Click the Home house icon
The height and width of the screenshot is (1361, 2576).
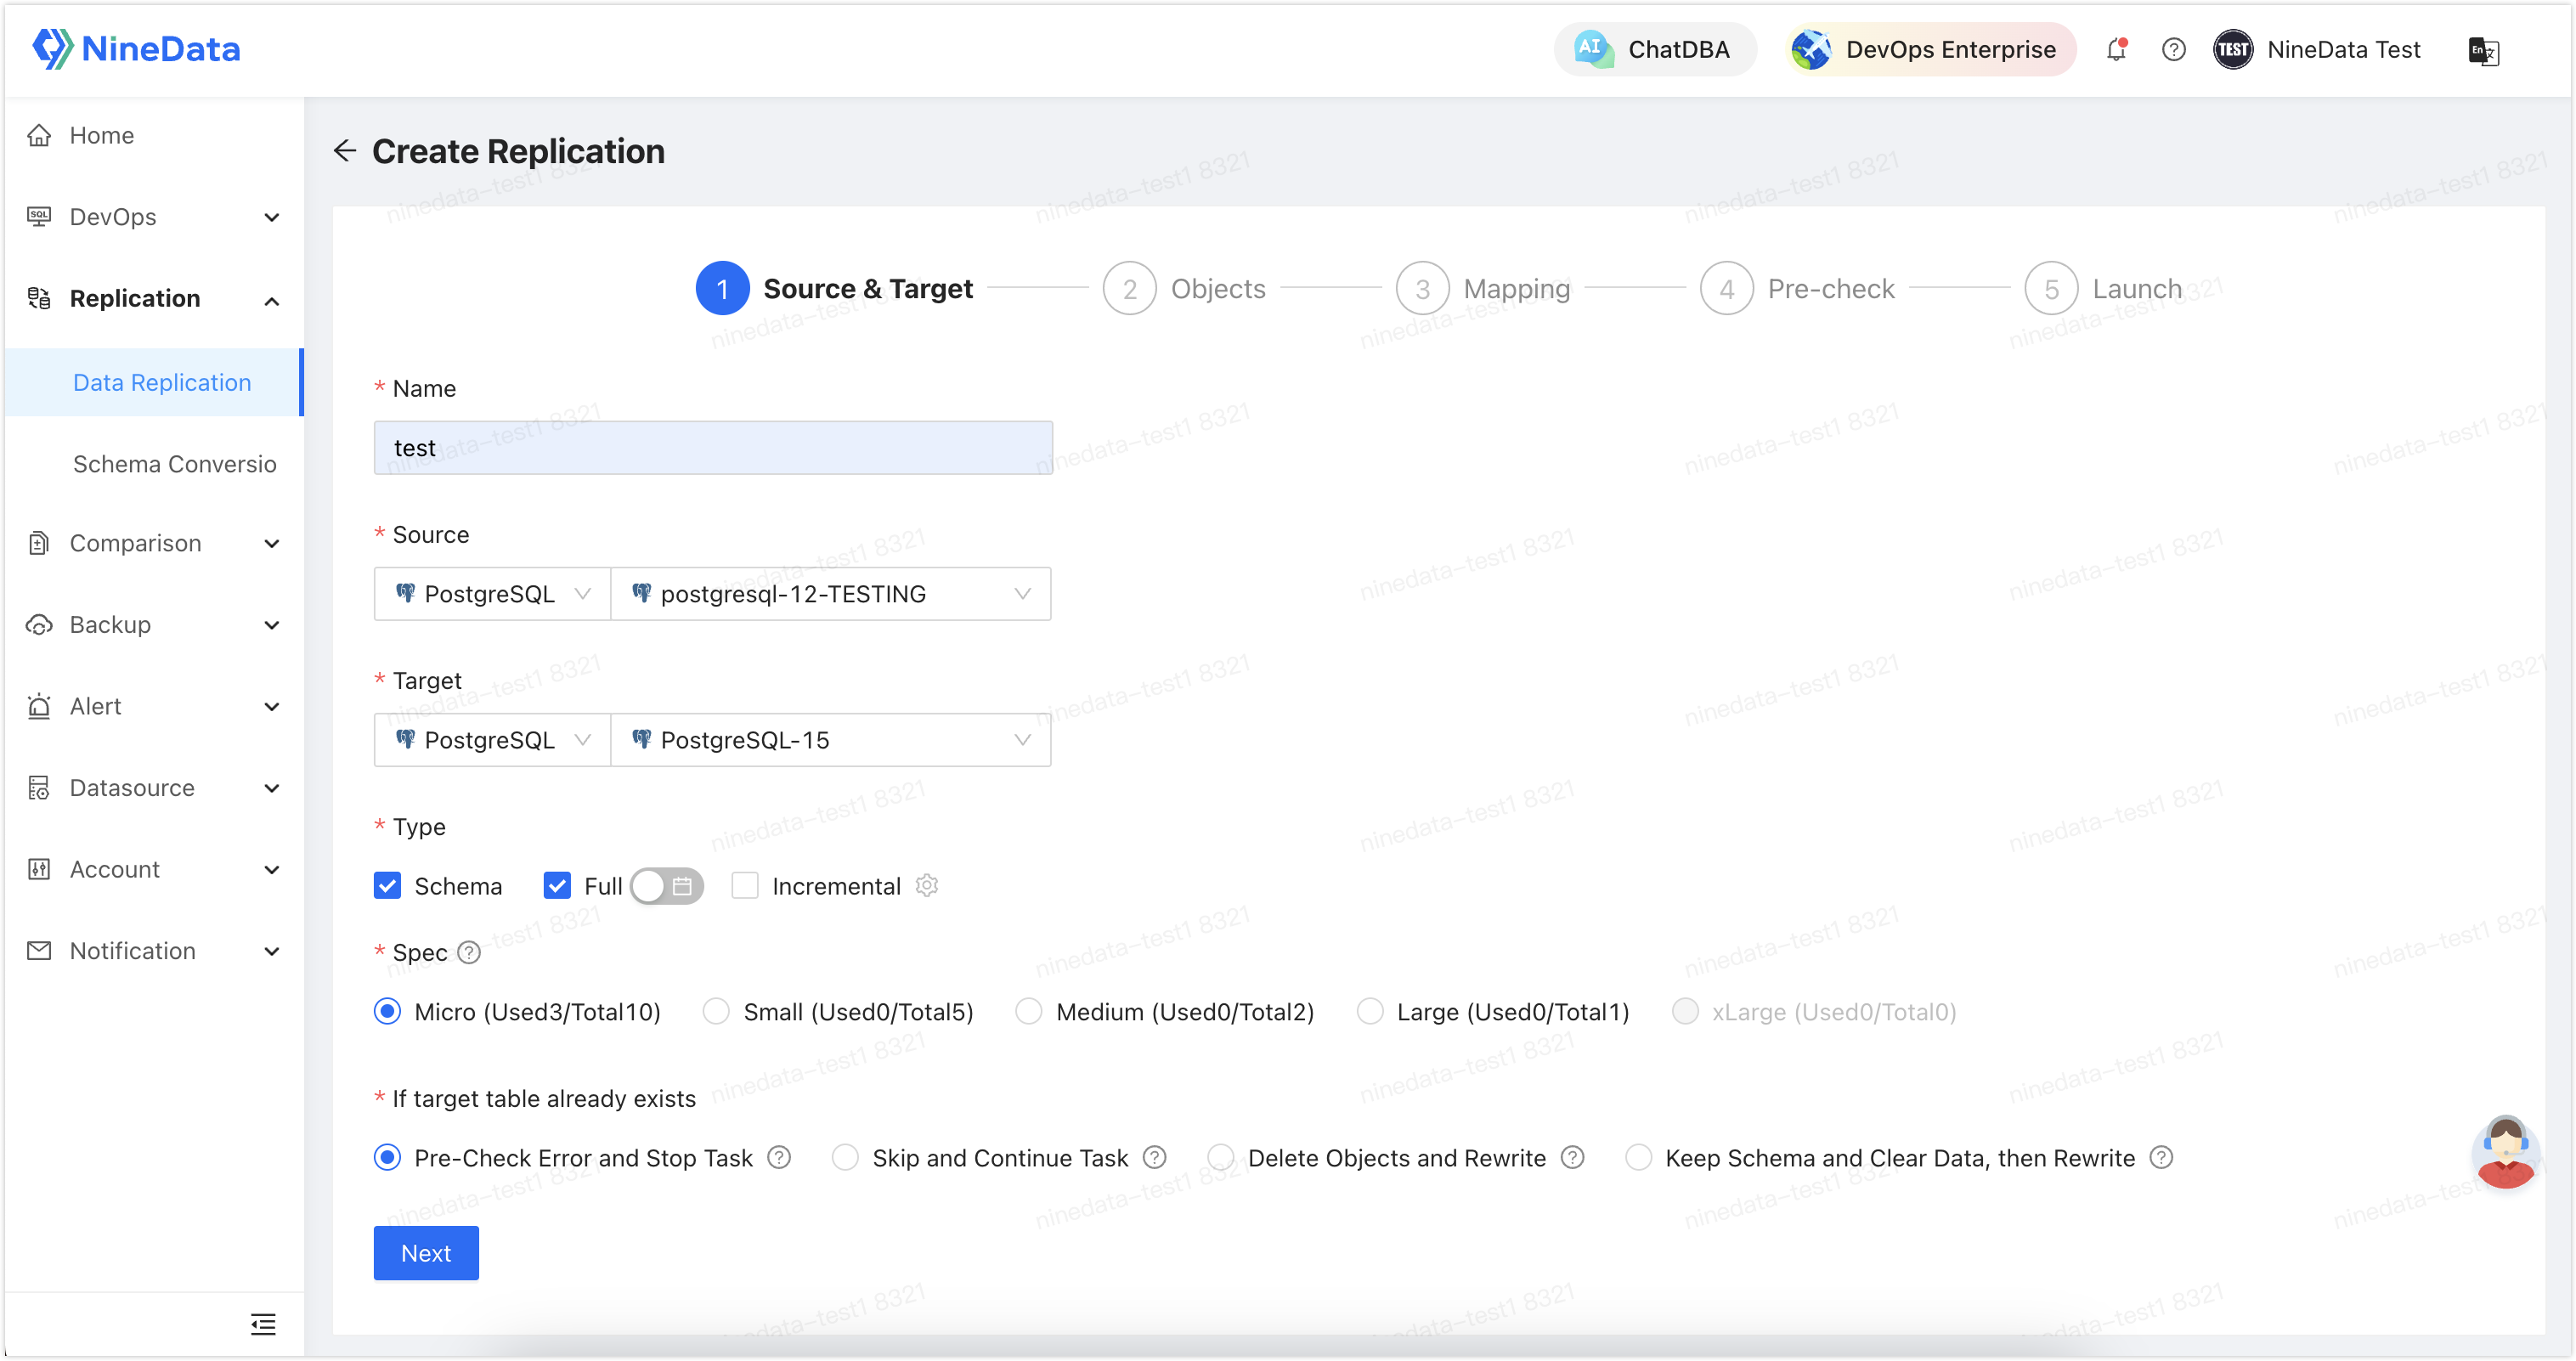click(39, 135)
